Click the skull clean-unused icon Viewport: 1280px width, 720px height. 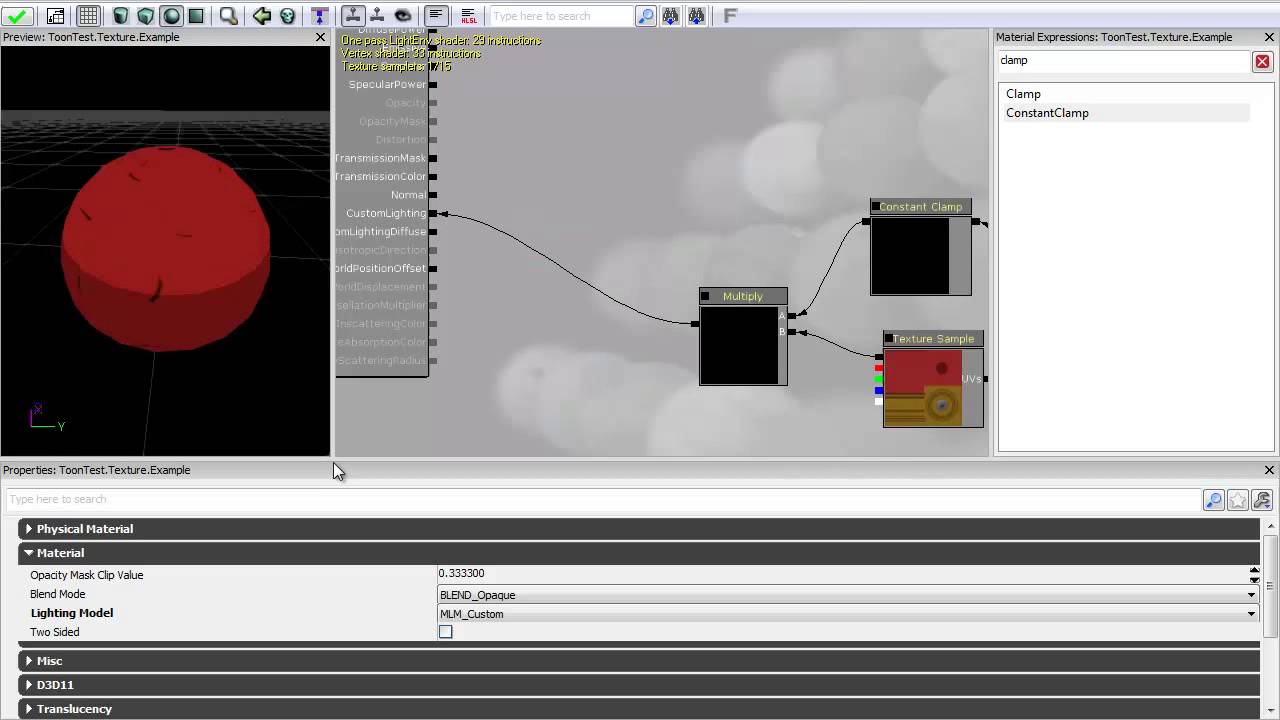coord(288,16)
